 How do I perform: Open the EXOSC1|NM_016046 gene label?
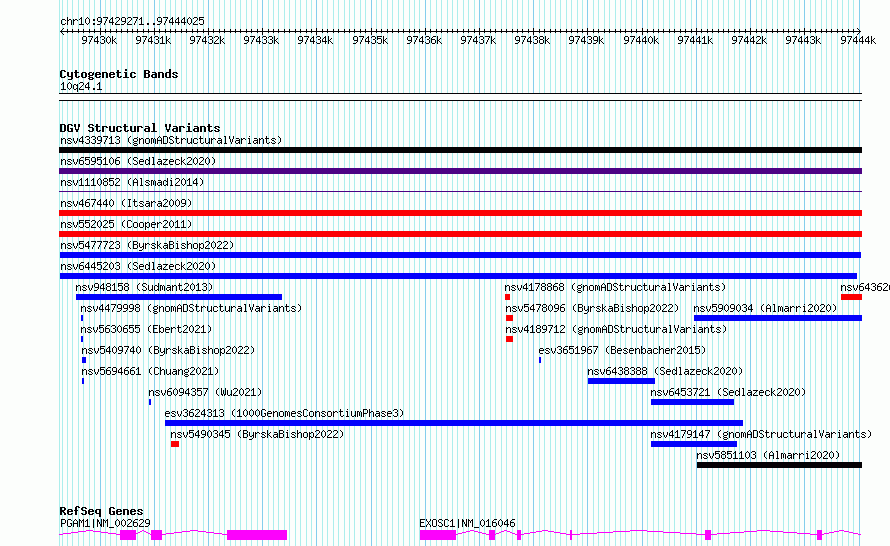tap(467, 523)
